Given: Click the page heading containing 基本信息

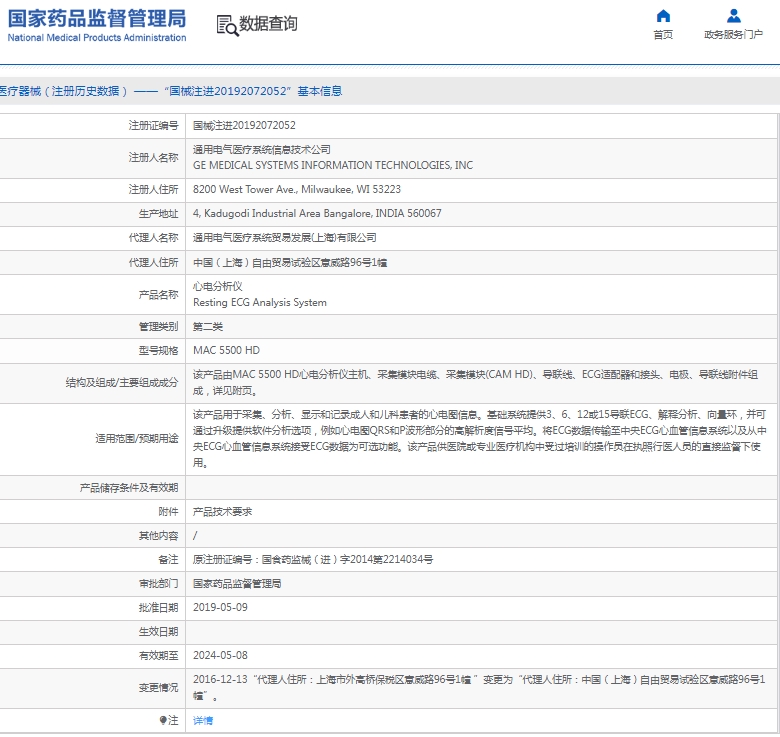Looking at the screenshot, I should click(171, 91).
